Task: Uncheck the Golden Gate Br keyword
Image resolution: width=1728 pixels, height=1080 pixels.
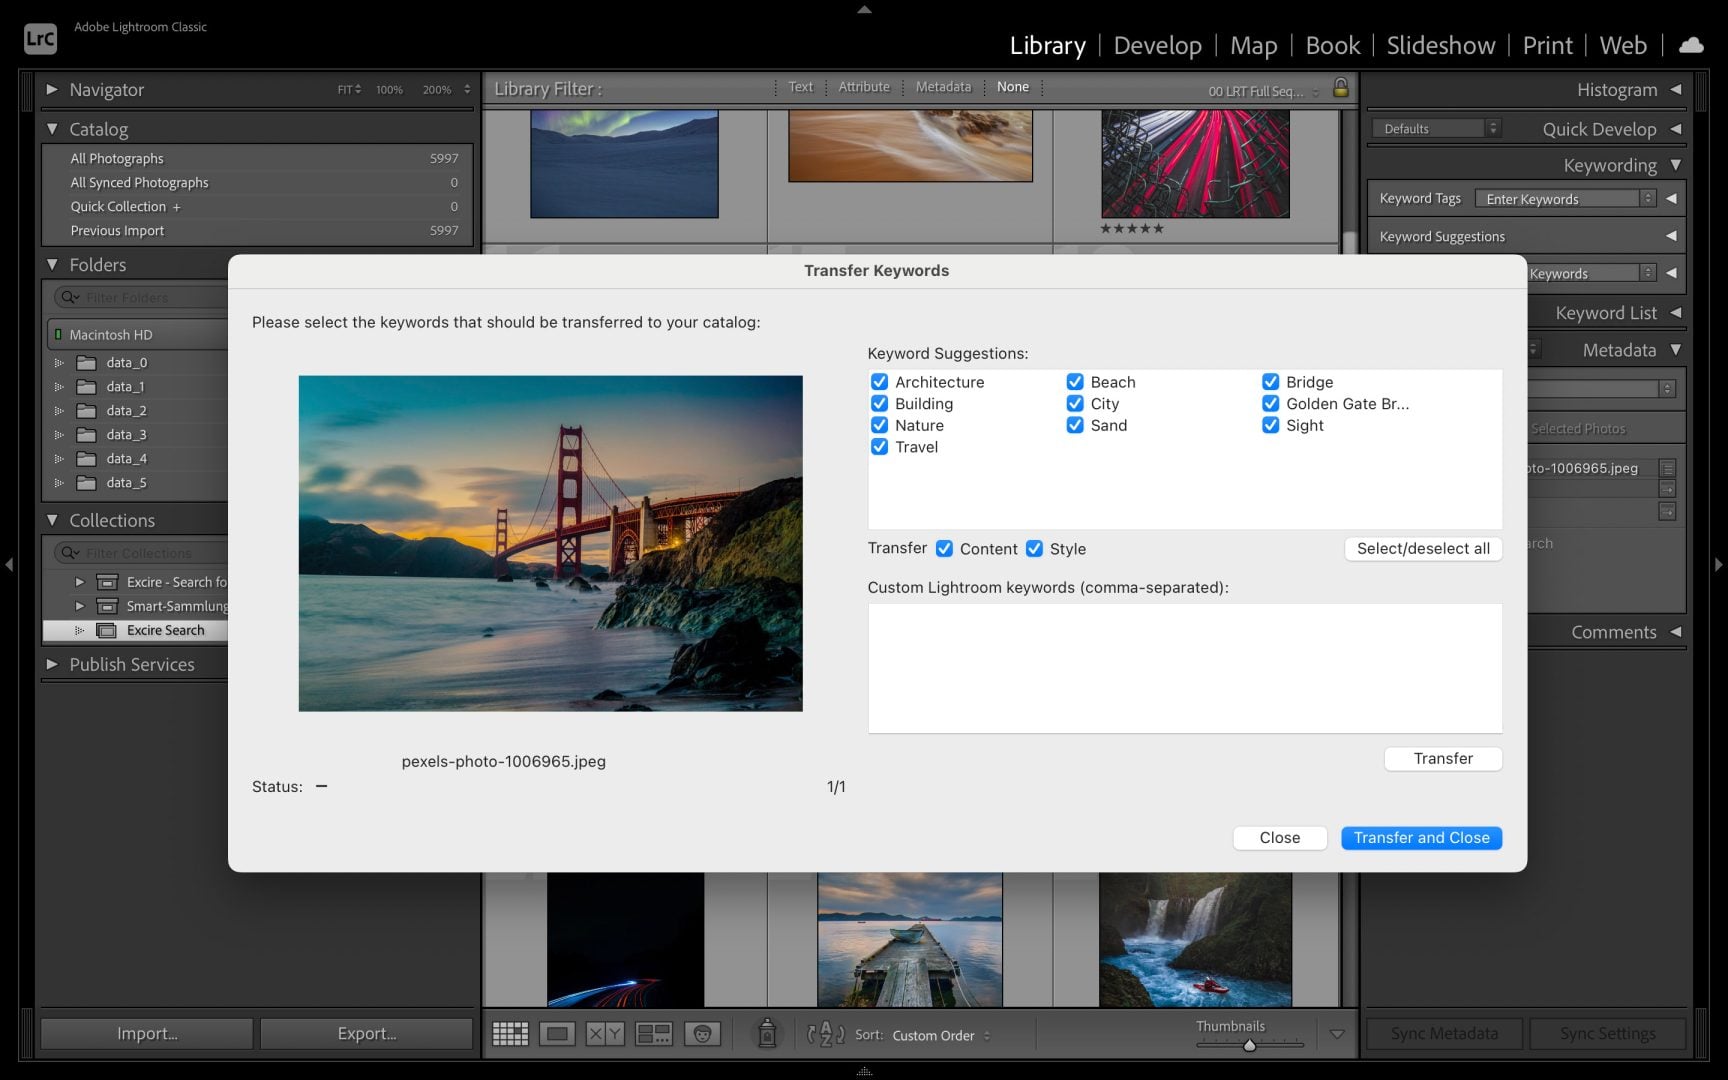Action: (x=1270, y=404)
